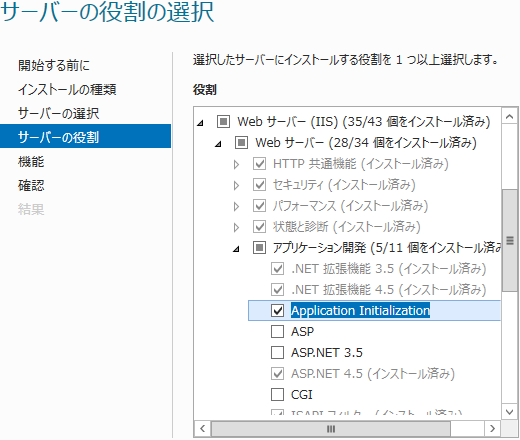Select the ASP role label
520x440 pixels.
302,332
